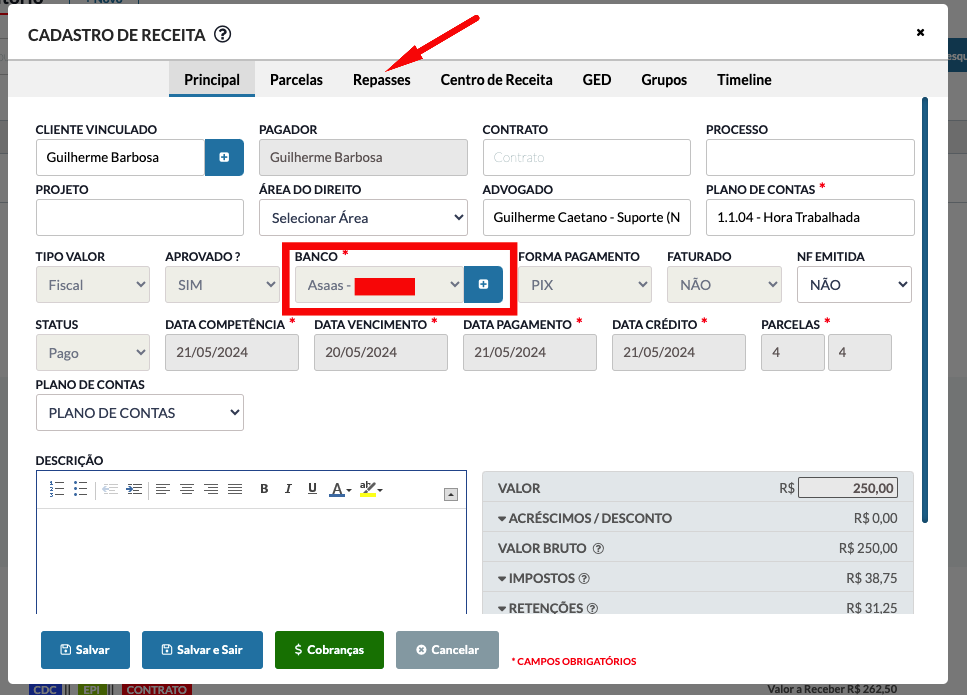Image resolution: width=967 pixels, height=695 pixels.
Task: Close the Cadastro de Receita dialog
Action: pos(920,33)
